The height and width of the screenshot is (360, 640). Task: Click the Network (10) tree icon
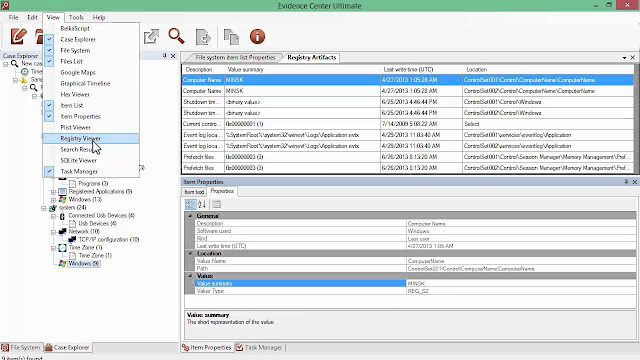pos(62,232)
